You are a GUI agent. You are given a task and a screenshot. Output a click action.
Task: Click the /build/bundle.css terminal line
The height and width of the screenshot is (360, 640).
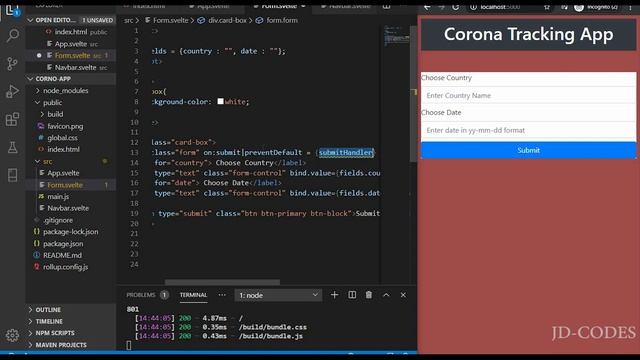[272, 327]
